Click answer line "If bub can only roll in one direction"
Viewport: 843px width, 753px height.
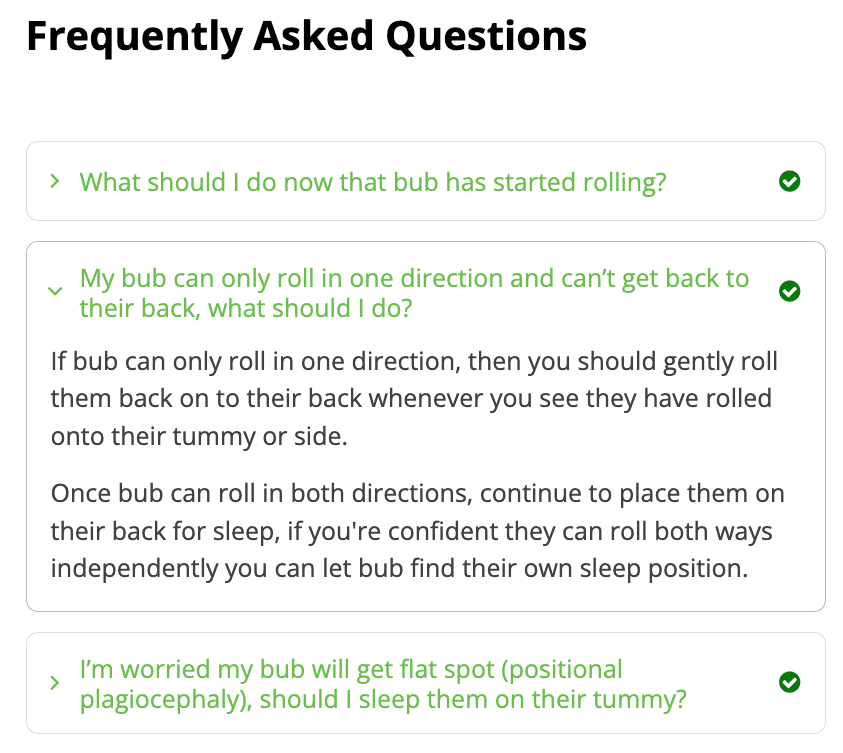click(414, 360)
